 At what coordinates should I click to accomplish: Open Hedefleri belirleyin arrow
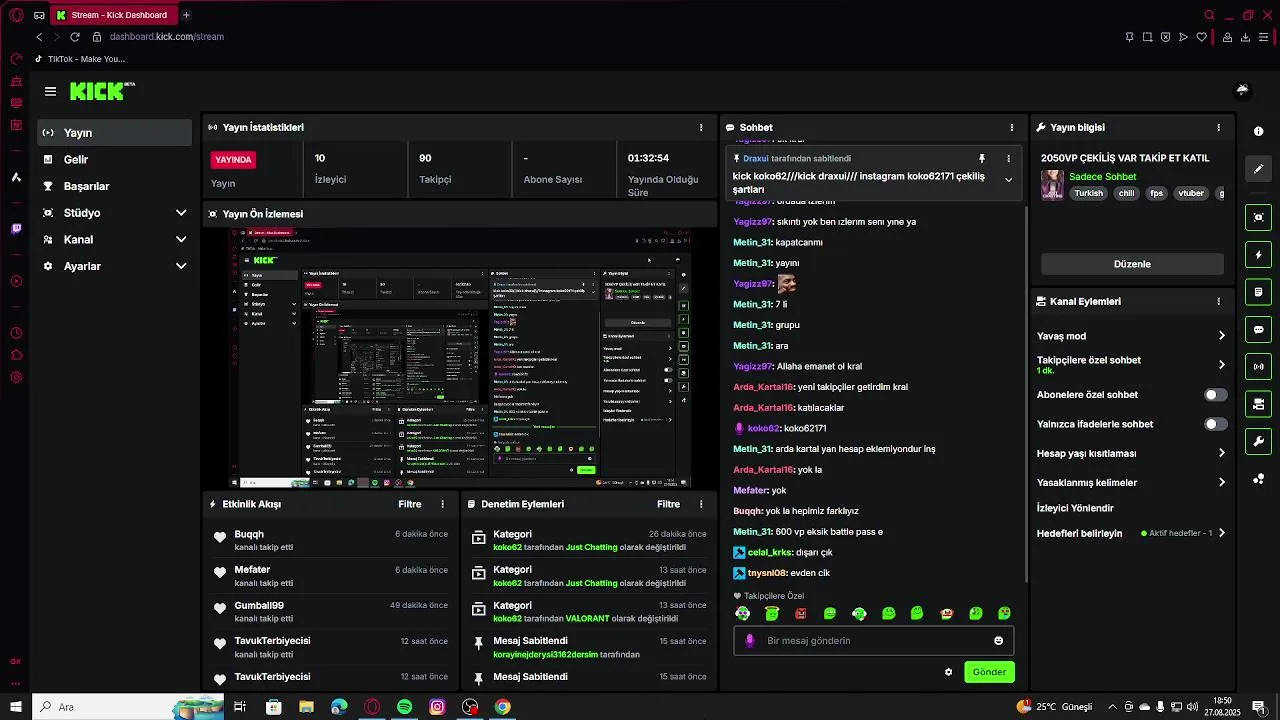1221,533
